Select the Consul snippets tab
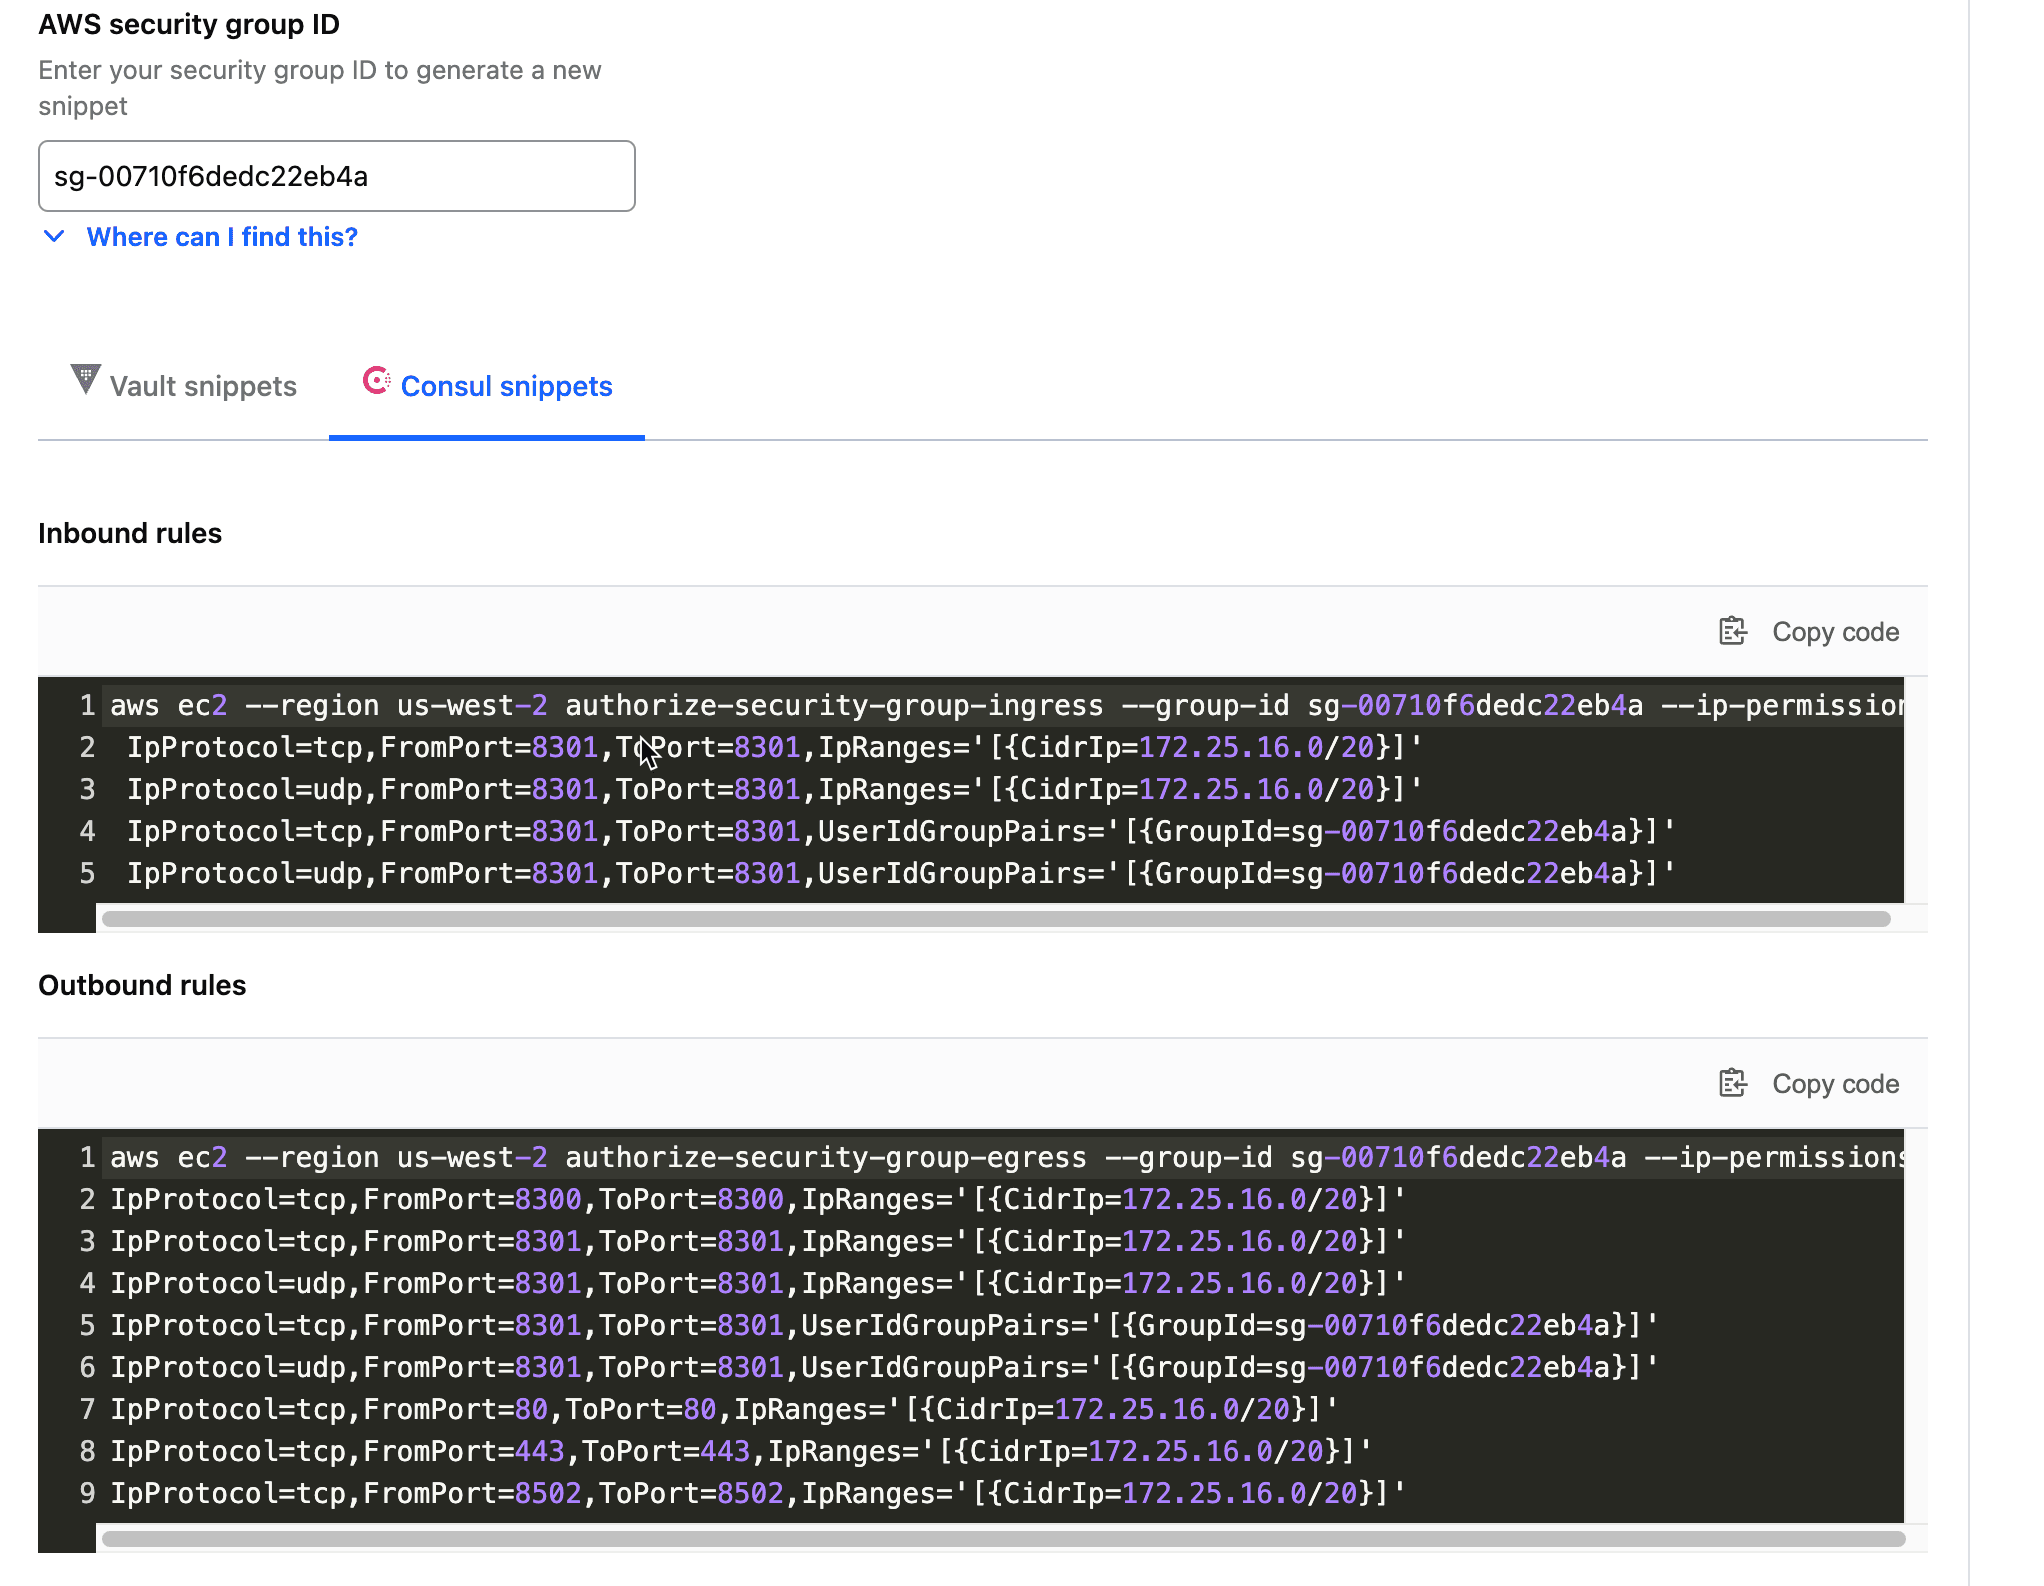This screenshot has height=1586, width=2044. [x=487, y=386]
